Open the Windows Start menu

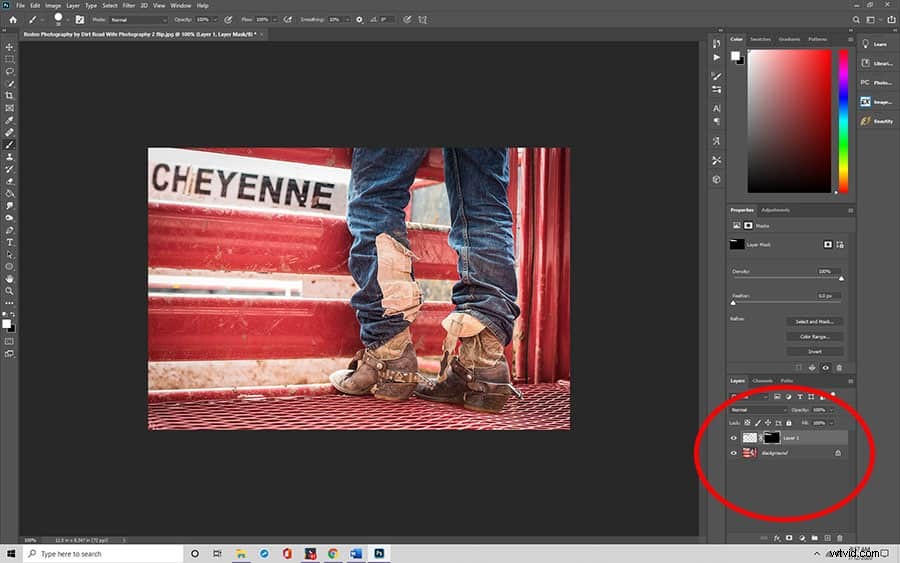(x=11, y=554)
